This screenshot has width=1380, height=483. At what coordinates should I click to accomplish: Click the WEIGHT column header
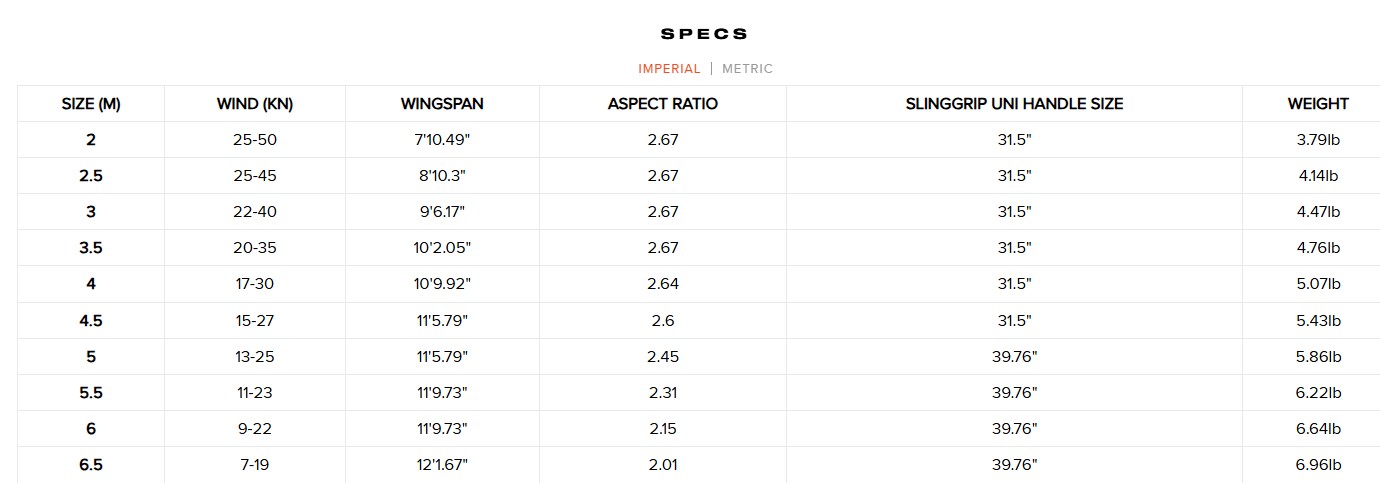[1318, 104]
